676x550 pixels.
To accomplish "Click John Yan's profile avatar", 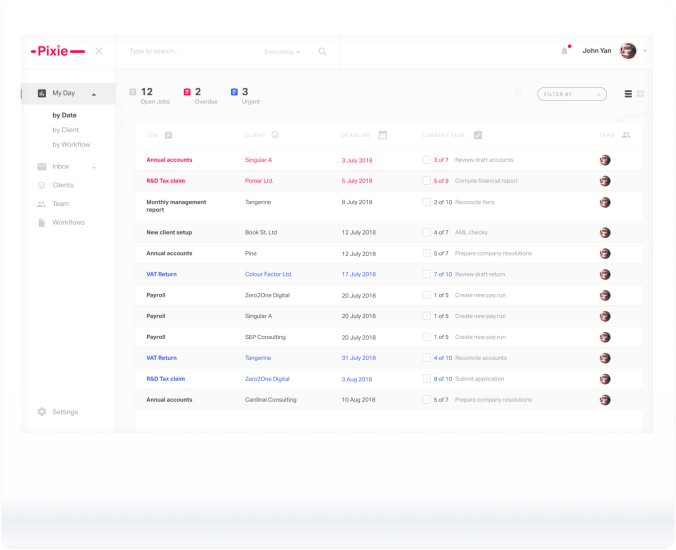I will (628, 51).
